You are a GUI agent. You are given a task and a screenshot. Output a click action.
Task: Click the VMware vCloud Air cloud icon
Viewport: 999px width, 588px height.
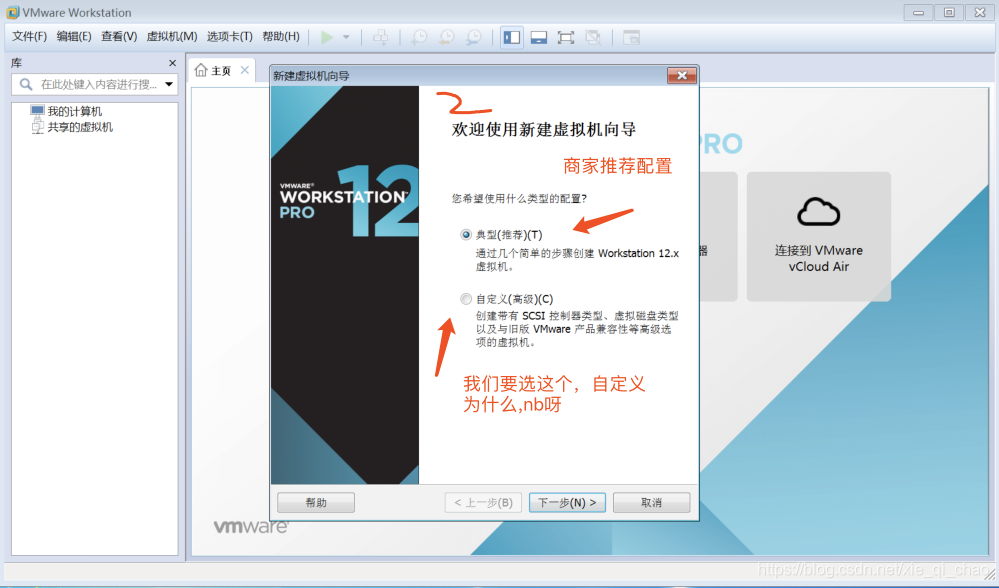coord(818,211)
